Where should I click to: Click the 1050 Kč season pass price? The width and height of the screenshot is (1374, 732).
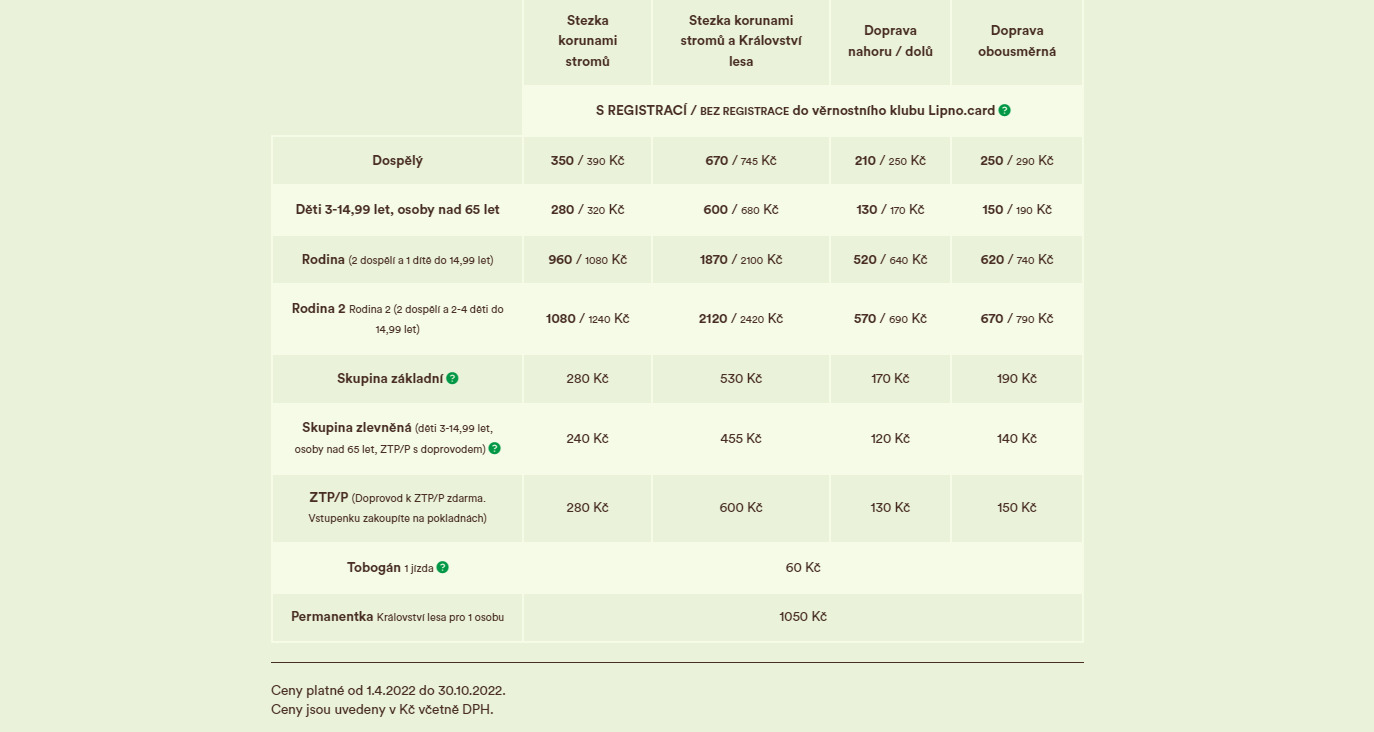(x=803, y=617)
